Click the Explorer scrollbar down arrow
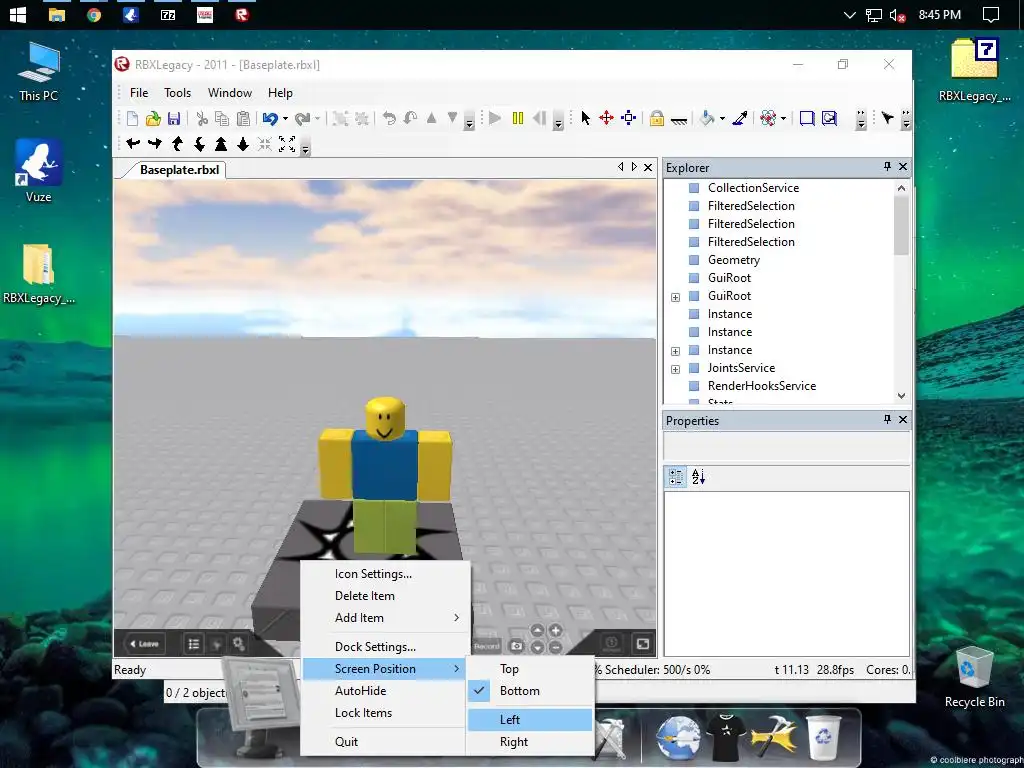The width and height of the screenshot is (1024, 768). tap(901, 396)
